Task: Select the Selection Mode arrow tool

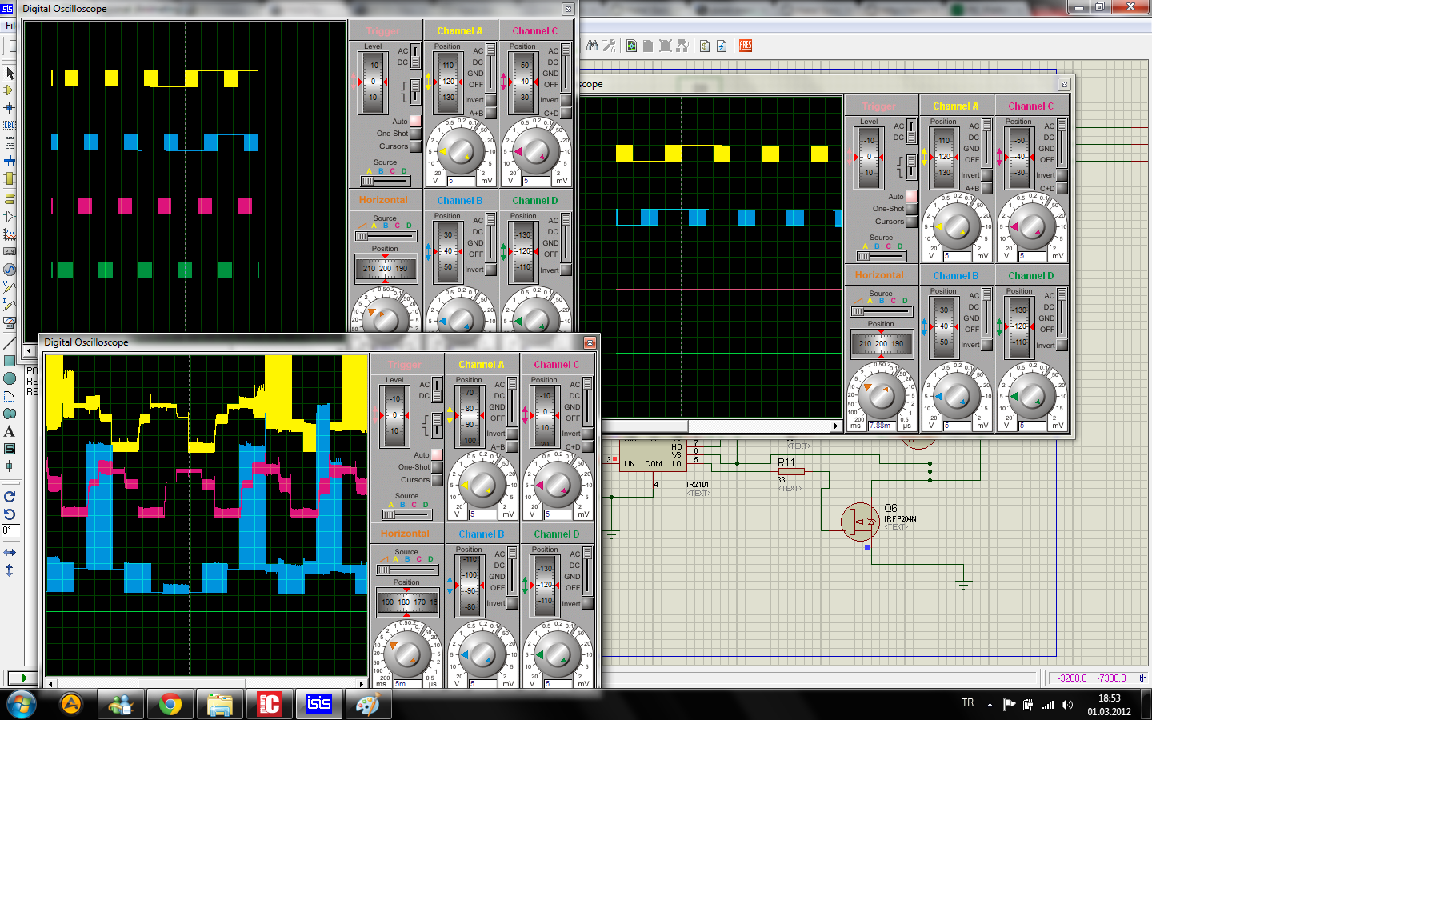Action: click(x=9, y=73)
